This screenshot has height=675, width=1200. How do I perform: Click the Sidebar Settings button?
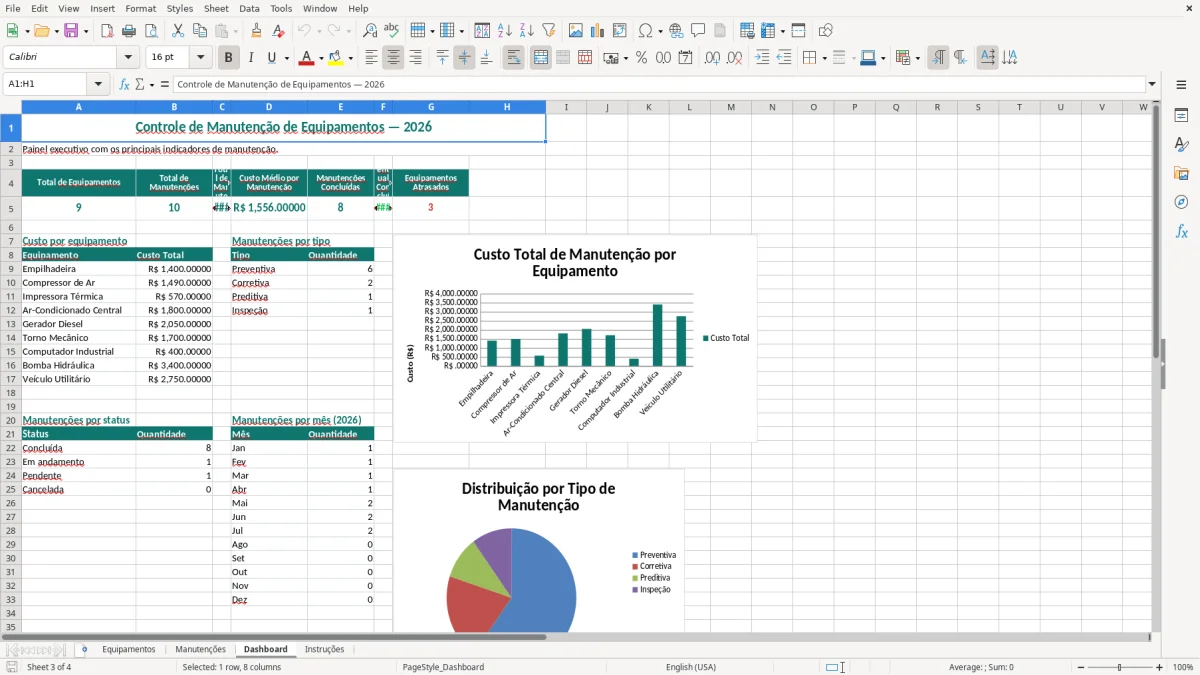click(1181, 85)
